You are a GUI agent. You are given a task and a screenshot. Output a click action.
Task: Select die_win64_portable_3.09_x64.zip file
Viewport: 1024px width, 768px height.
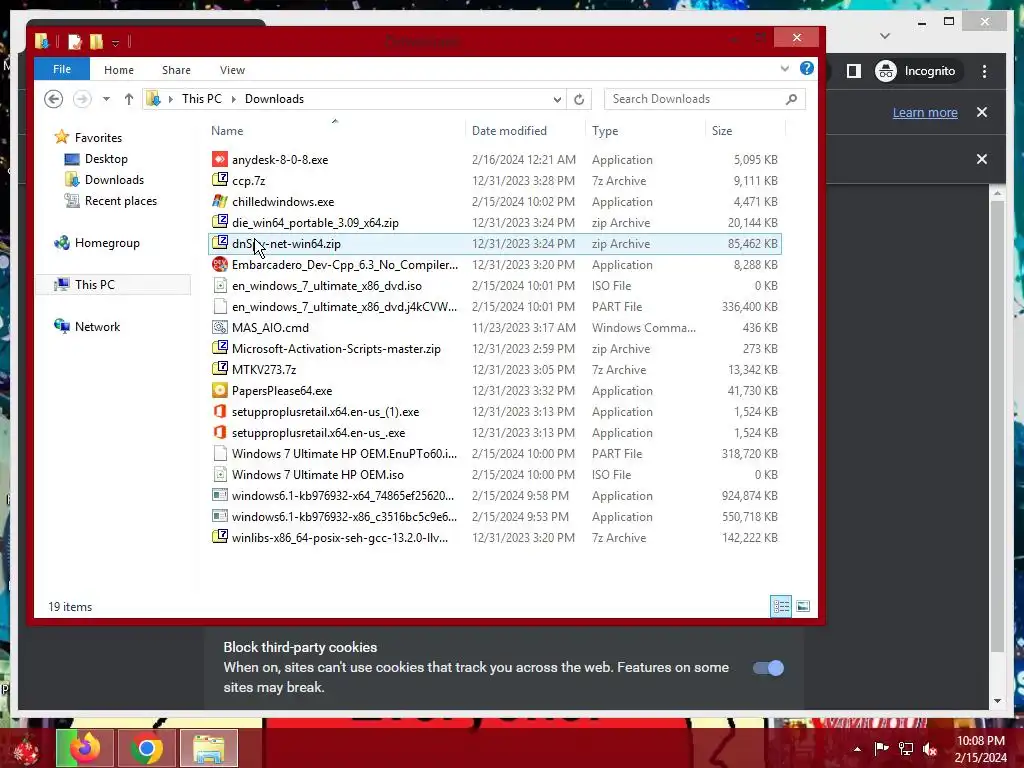pos(494,223)
